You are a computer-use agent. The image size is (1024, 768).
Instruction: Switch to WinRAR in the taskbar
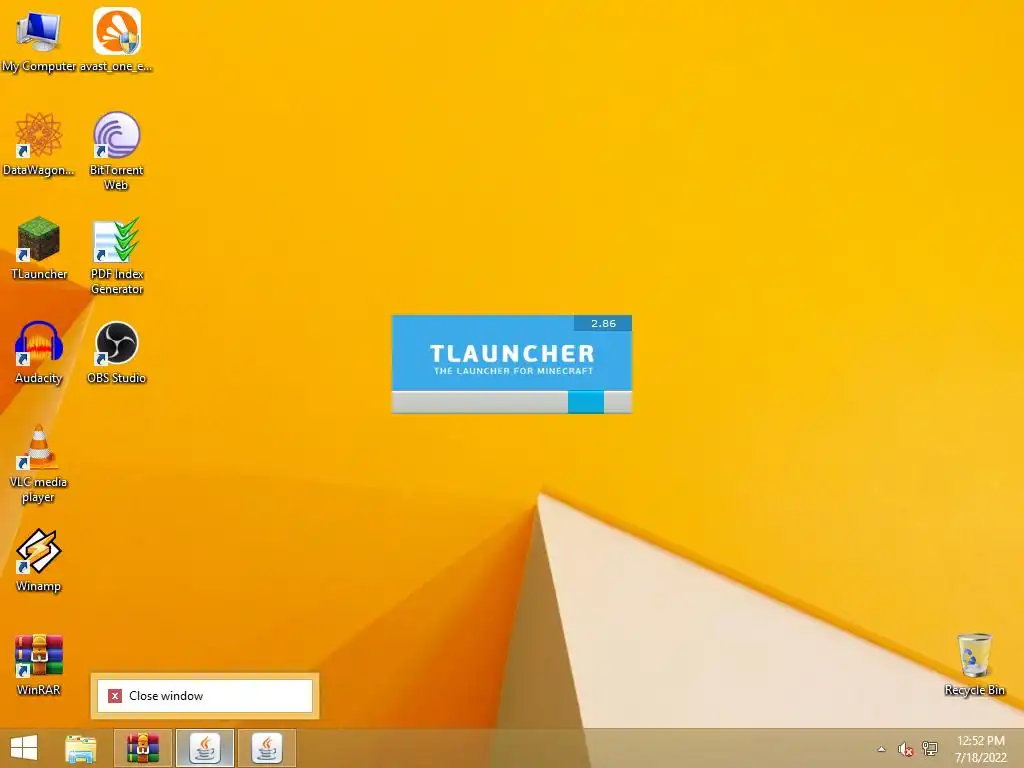[x=143, y=748]
